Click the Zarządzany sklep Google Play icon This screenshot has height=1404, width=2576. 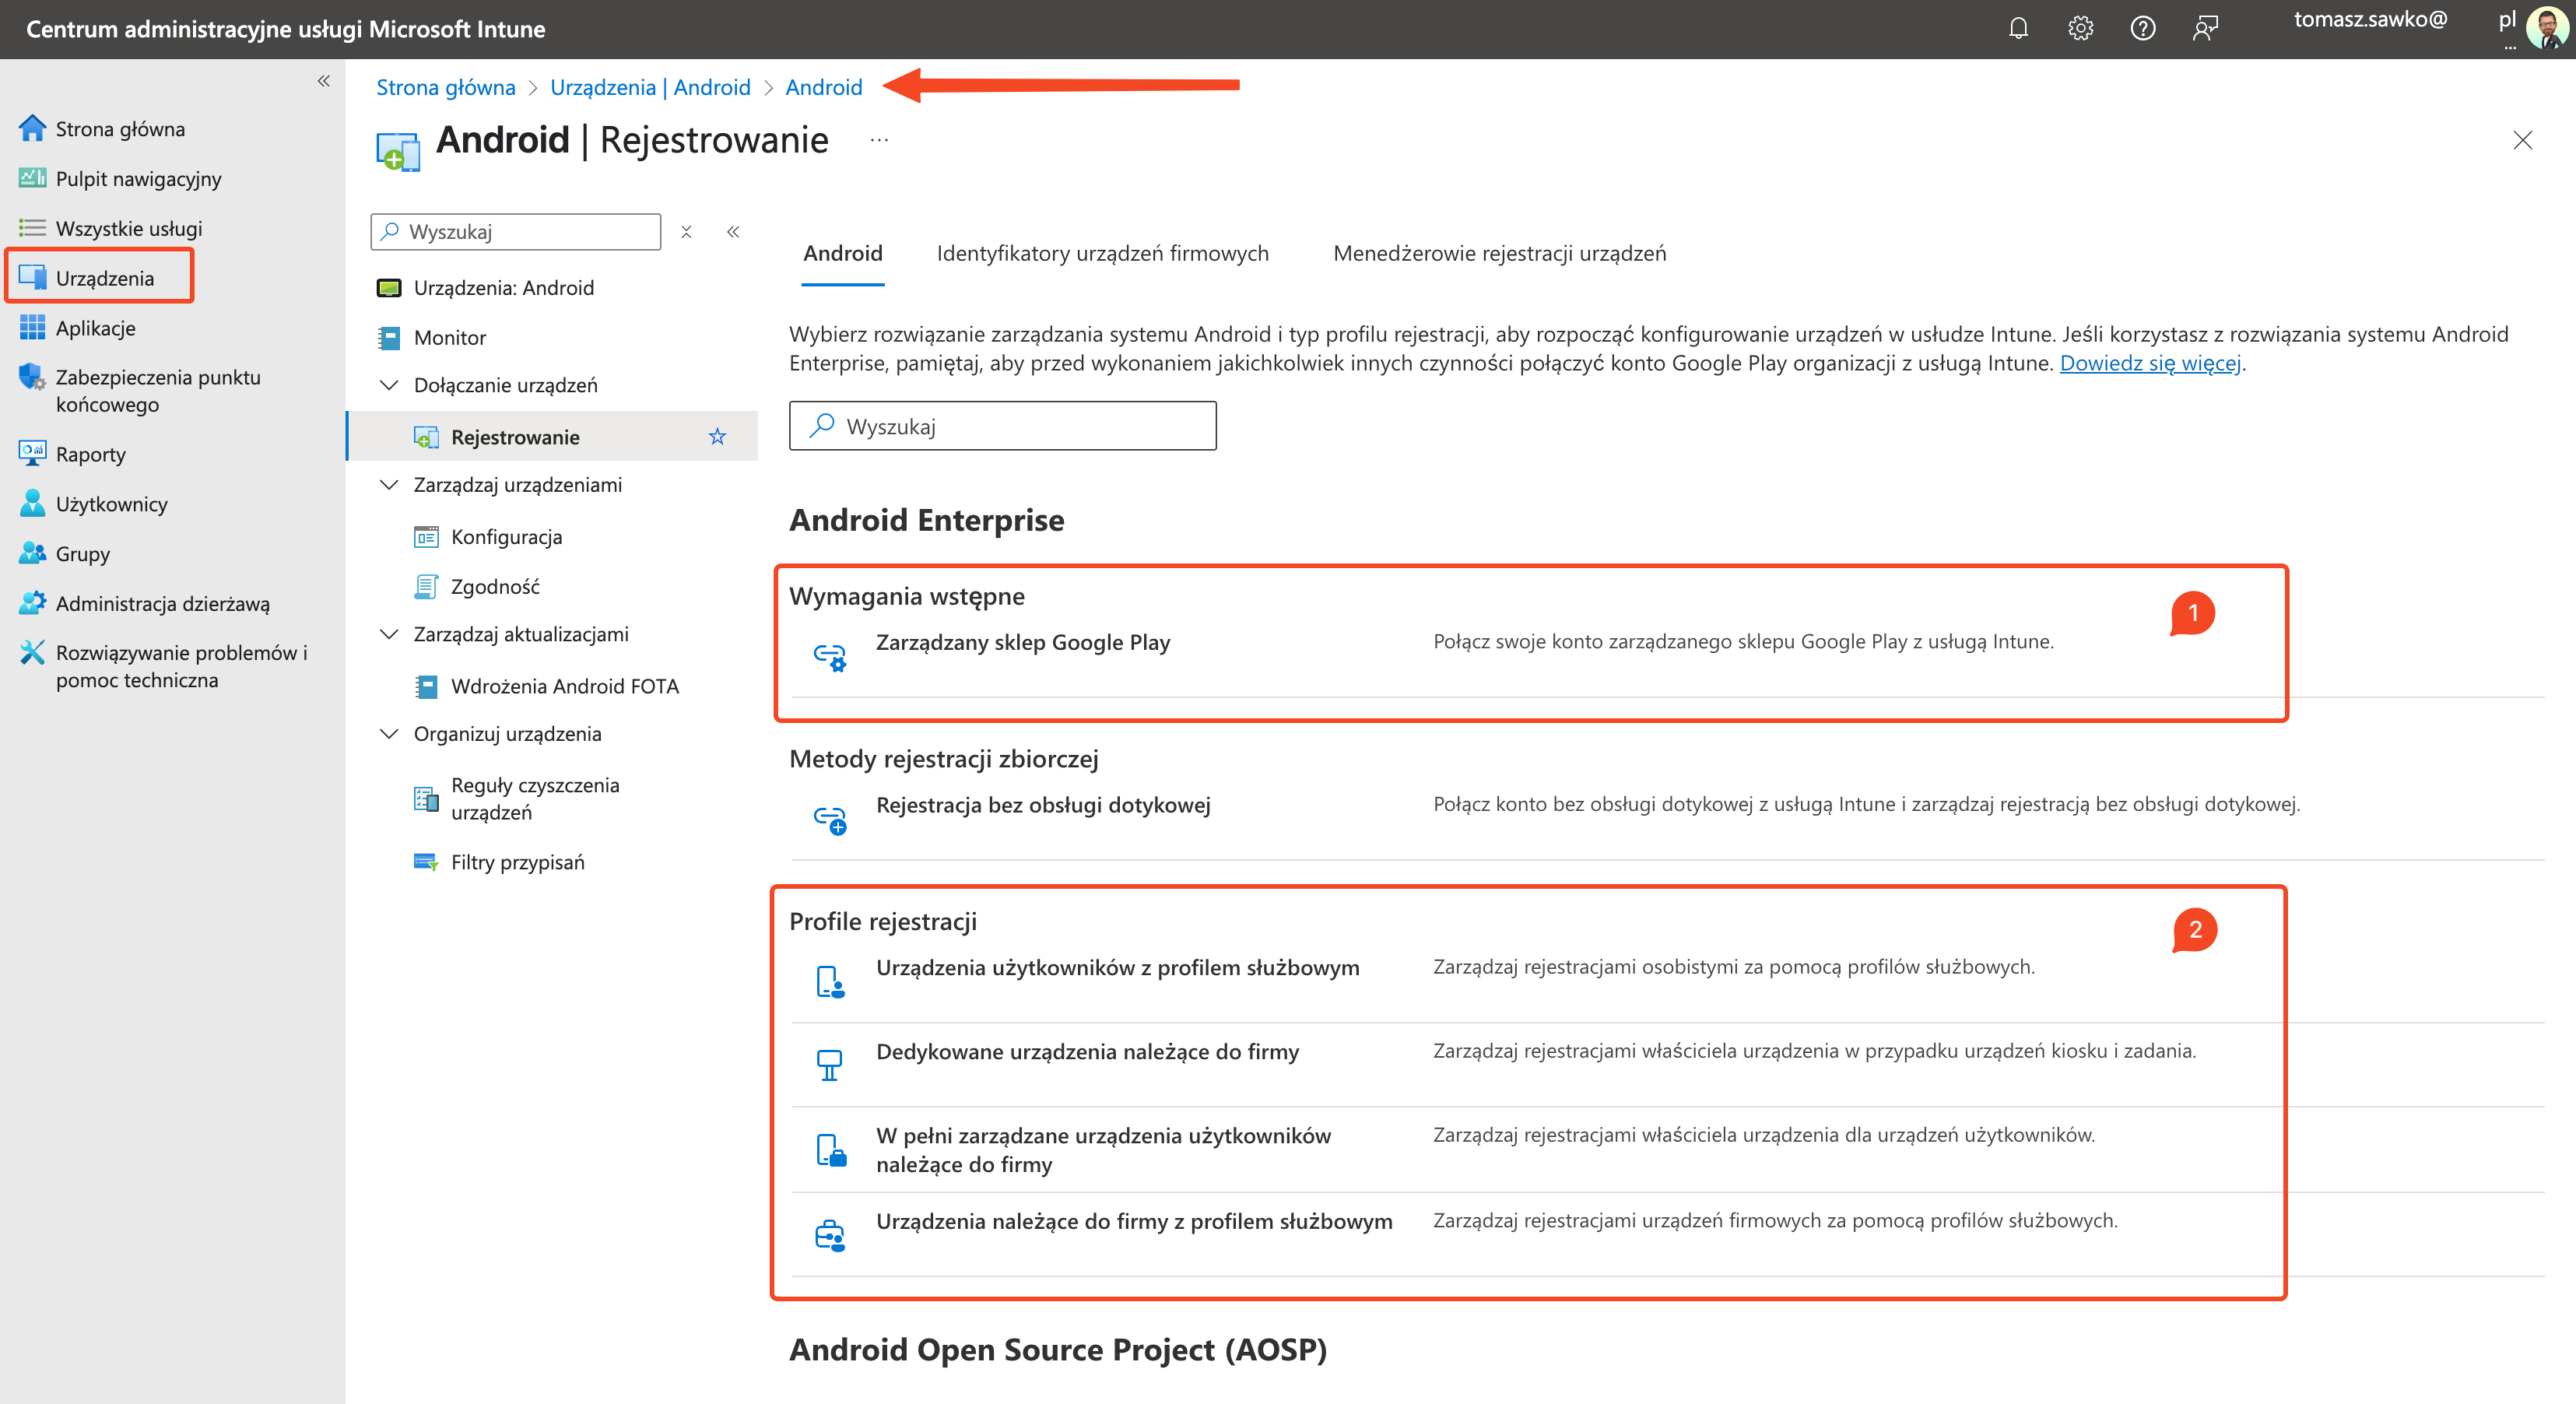(829, 656)
